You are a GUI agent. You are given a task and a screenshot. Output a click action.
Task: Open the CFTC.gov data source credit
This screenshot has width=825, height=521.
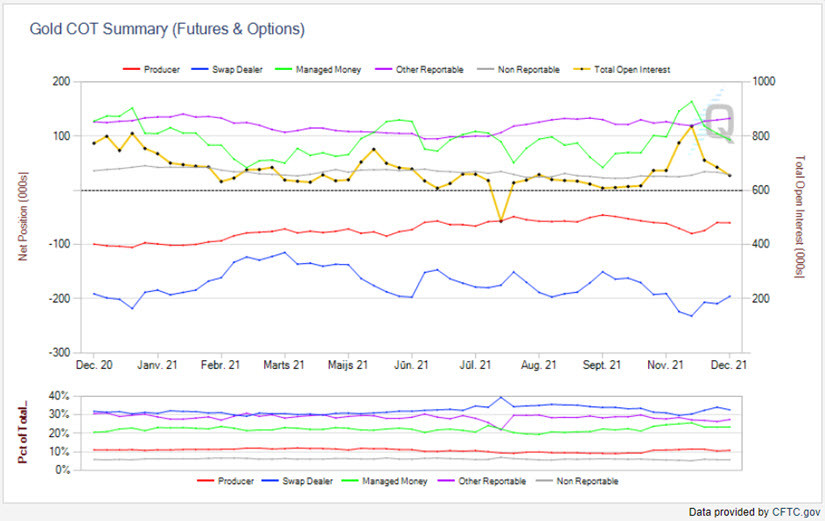click(x=752, y=511)
